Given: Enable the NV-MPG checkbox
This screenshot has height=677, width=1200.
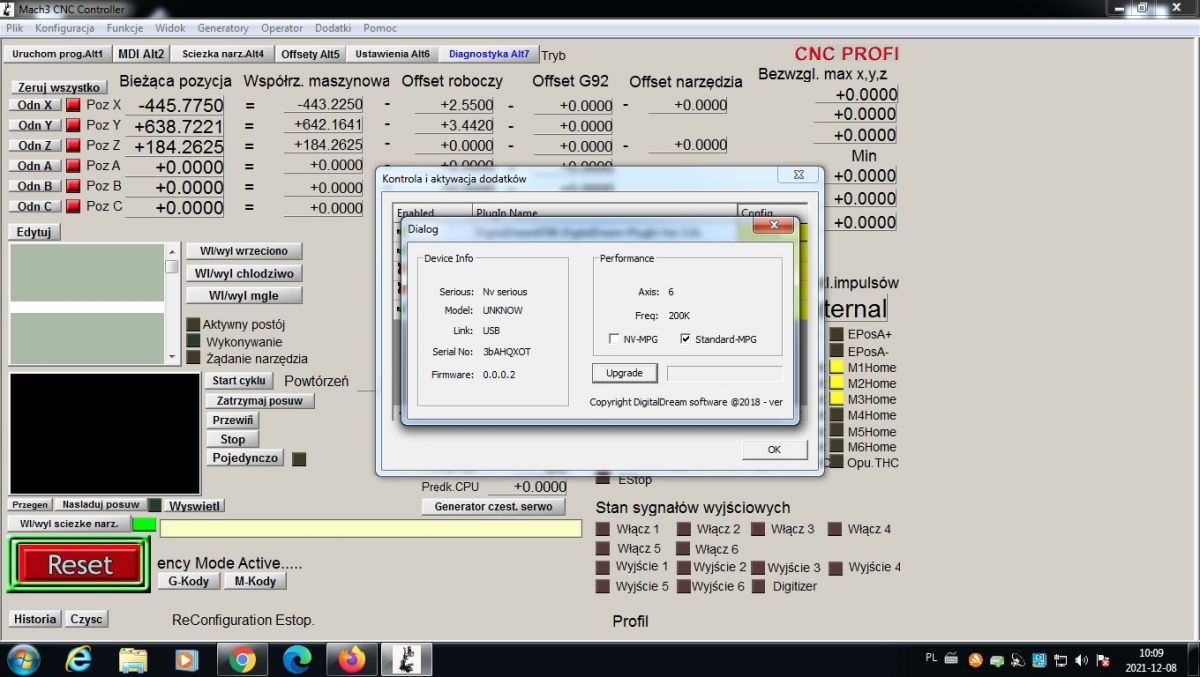Looking at the screenshot, I should click(615, 339).
